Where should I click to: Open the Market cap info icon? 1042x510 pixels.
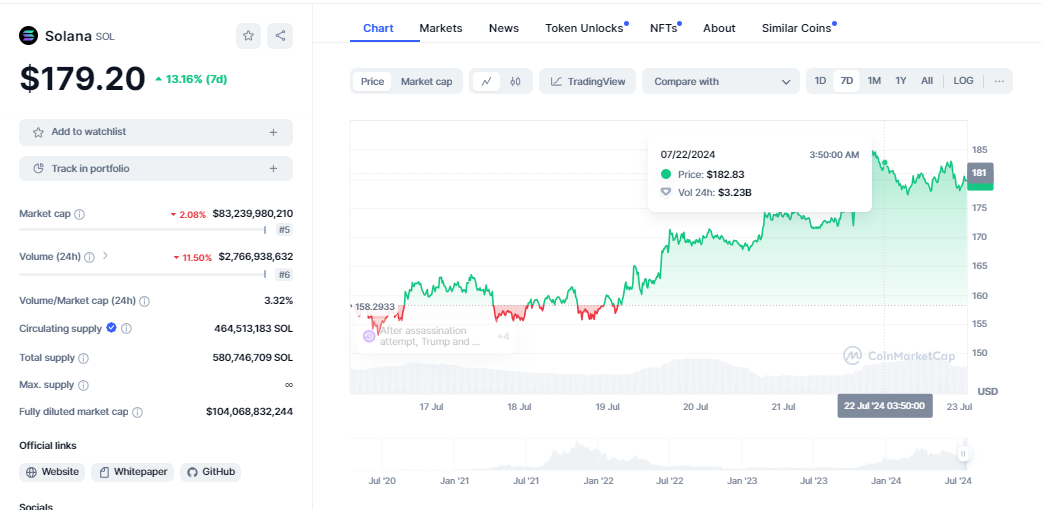point(80,214)
